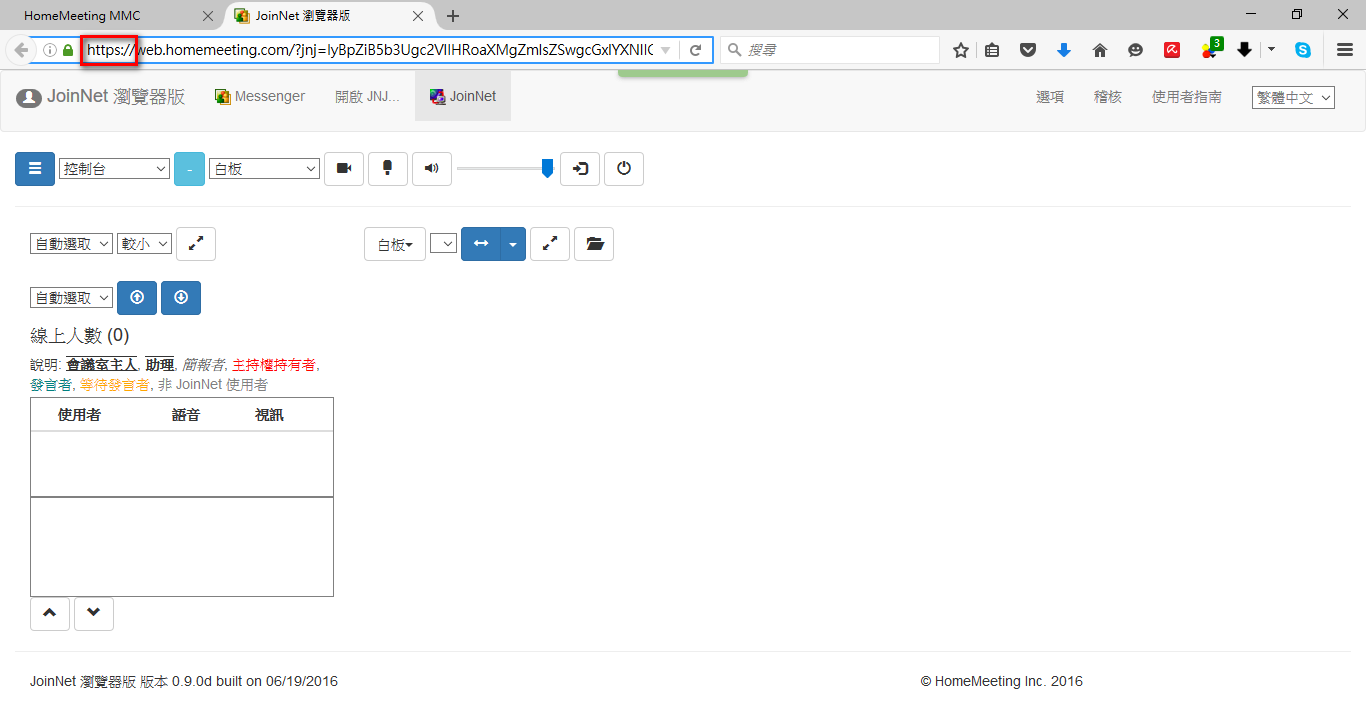
Task: Open the small caret beside black download arrow
Action: pos(1271,49)
